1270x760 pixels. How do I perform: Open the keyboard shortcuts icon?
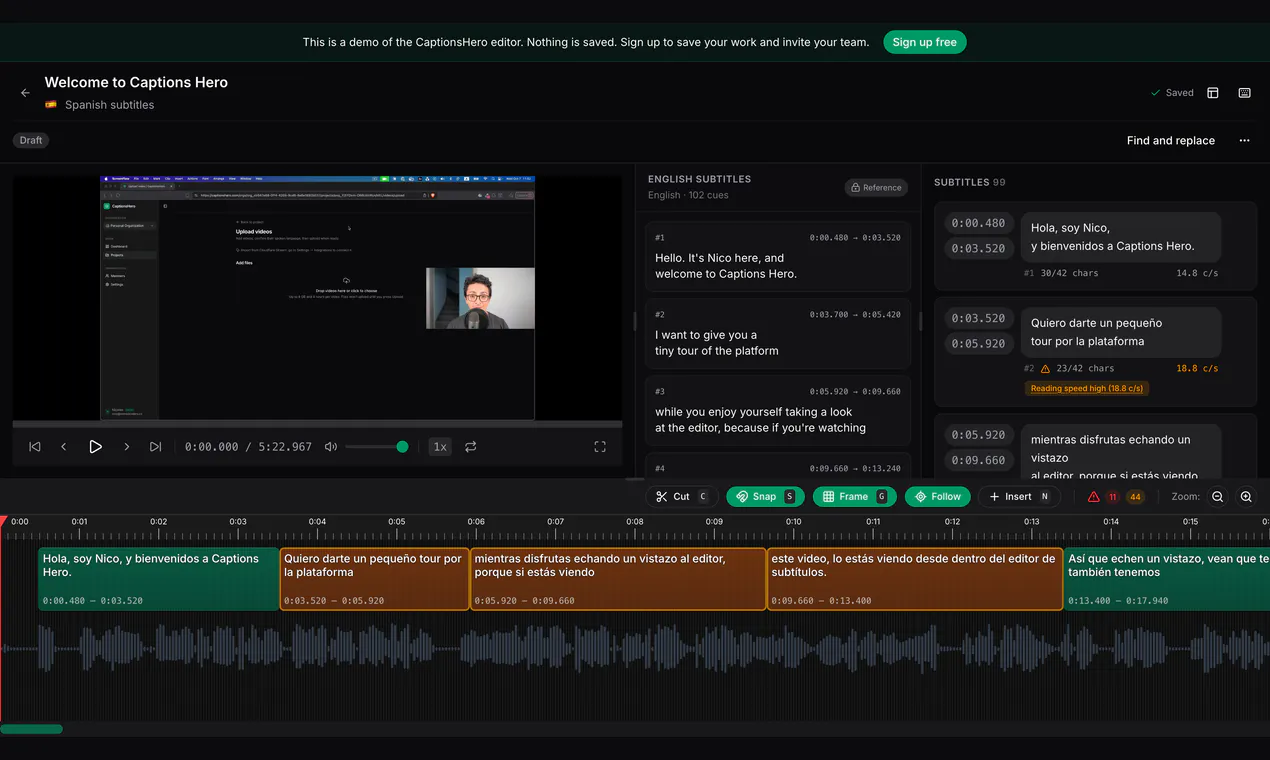[x=1244, y=93]
